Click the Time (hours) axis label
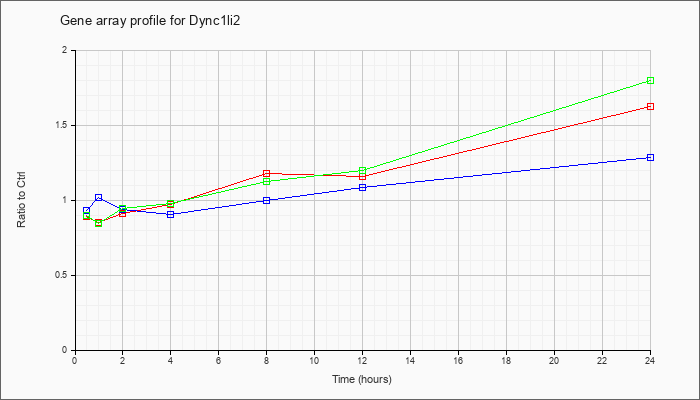Screen dimensions: 700x400 [362, 379]
